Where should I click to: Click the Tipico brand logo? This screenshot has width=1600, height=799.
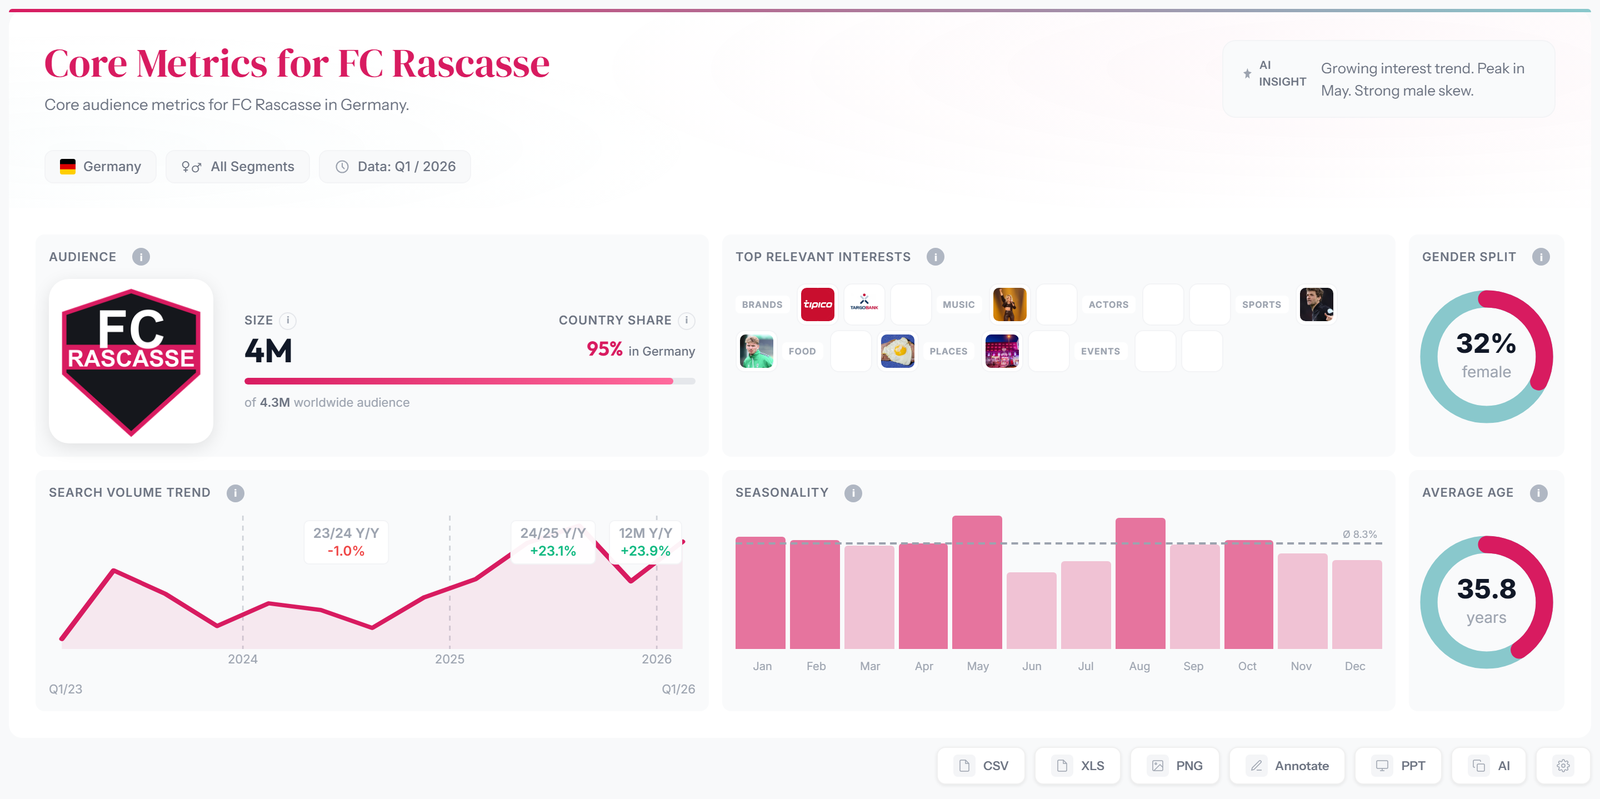[x=818, y=305]
